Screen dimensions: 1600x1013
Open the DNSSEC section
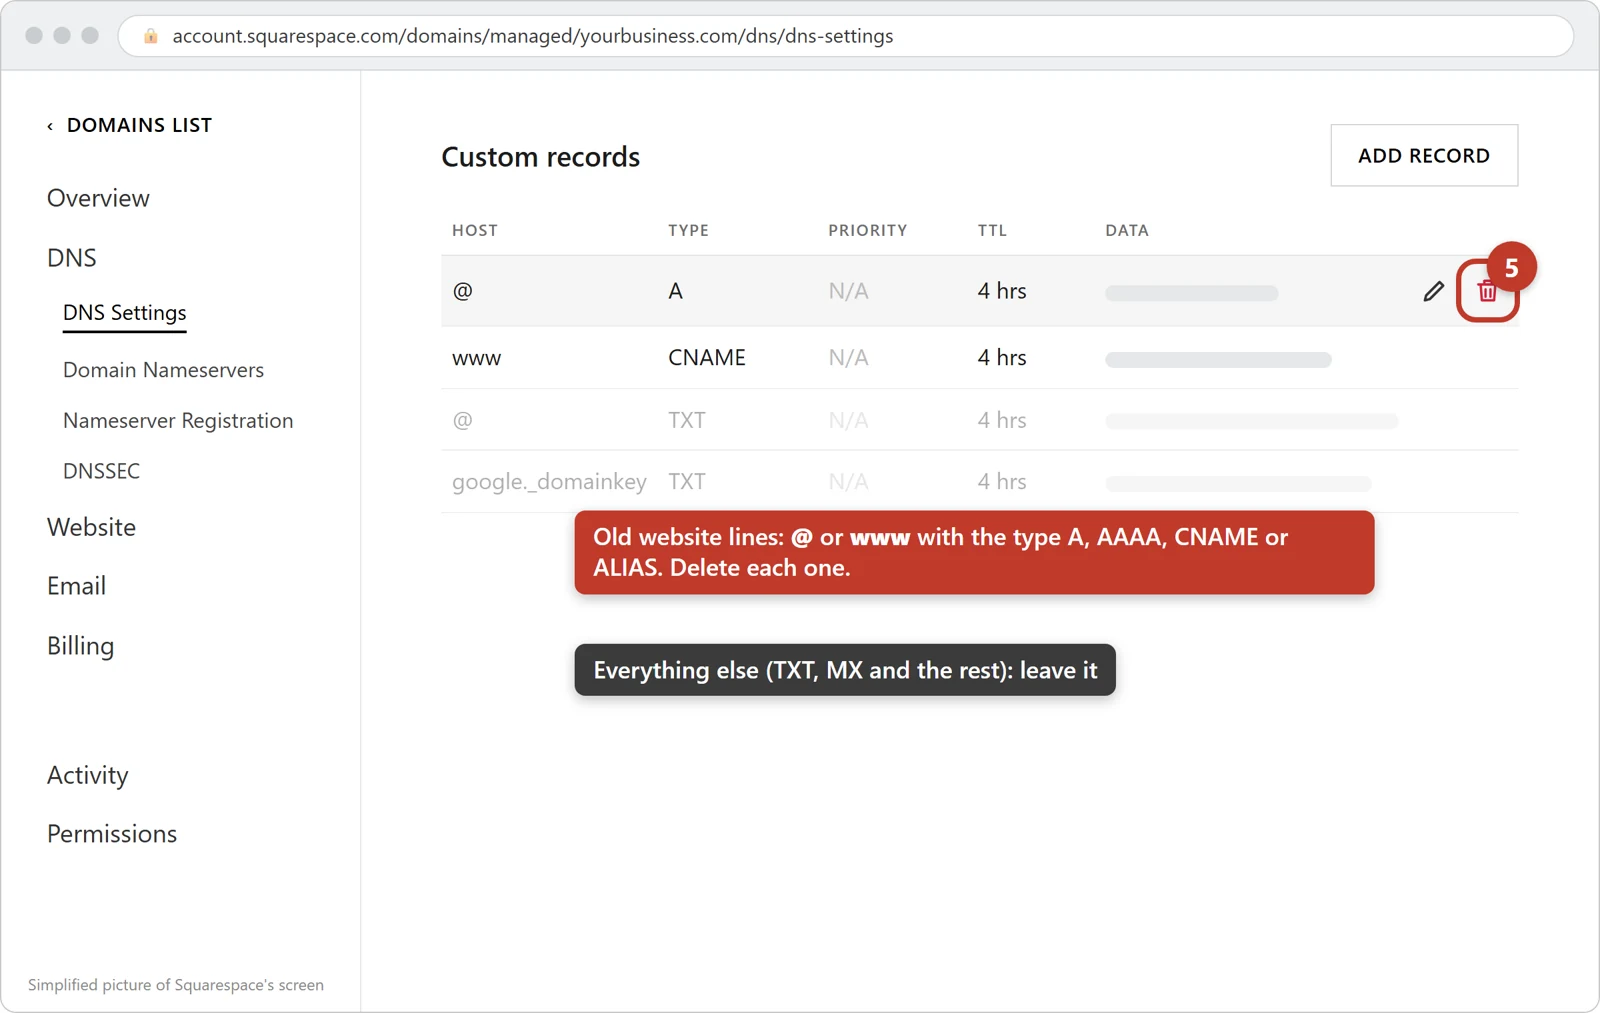[101, 471]
